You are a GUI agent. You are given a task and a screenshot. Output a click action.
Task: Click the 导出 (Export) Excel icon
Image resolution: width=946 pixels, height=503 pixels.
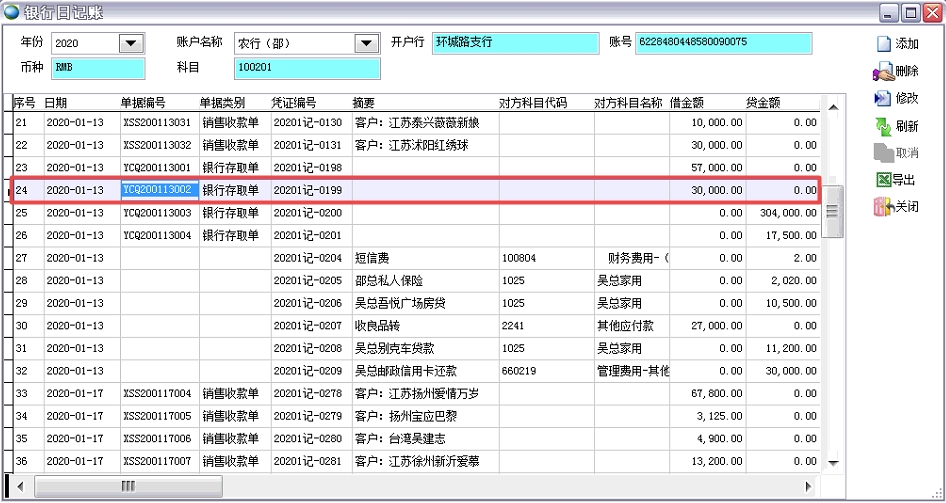point(883,180)
